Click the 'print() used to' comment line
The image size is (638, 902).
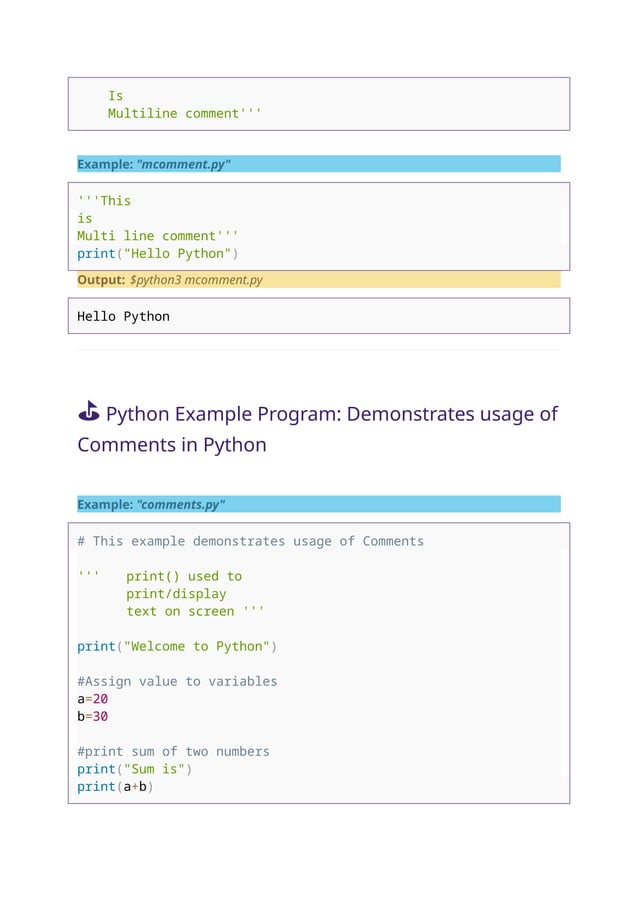pyautogui.click(x=184, y=576)
